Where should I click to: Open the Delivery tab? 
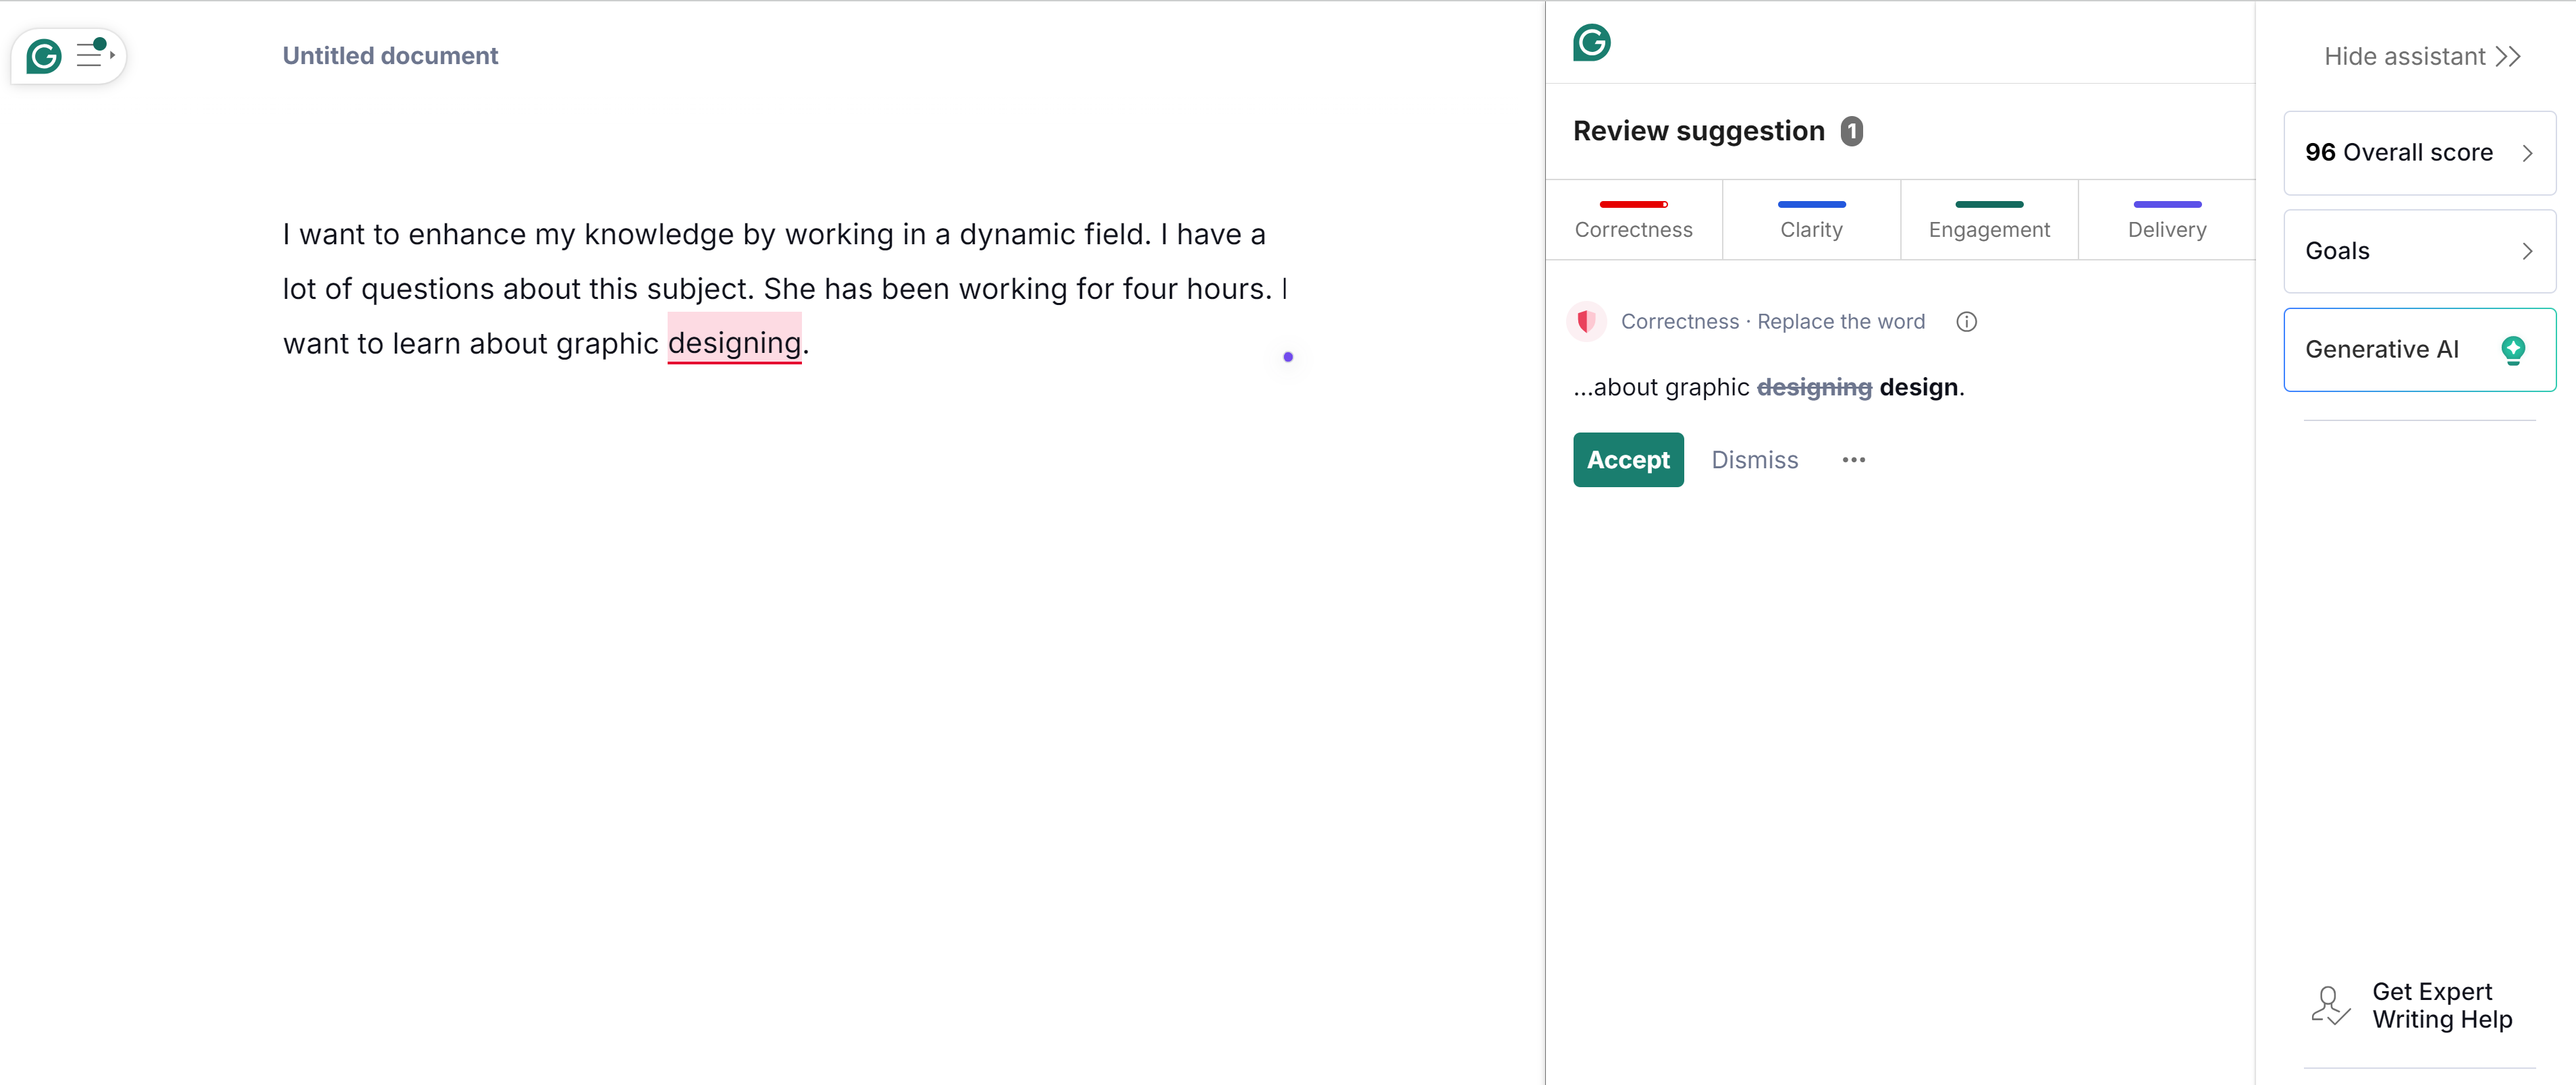pos(2166,220)
